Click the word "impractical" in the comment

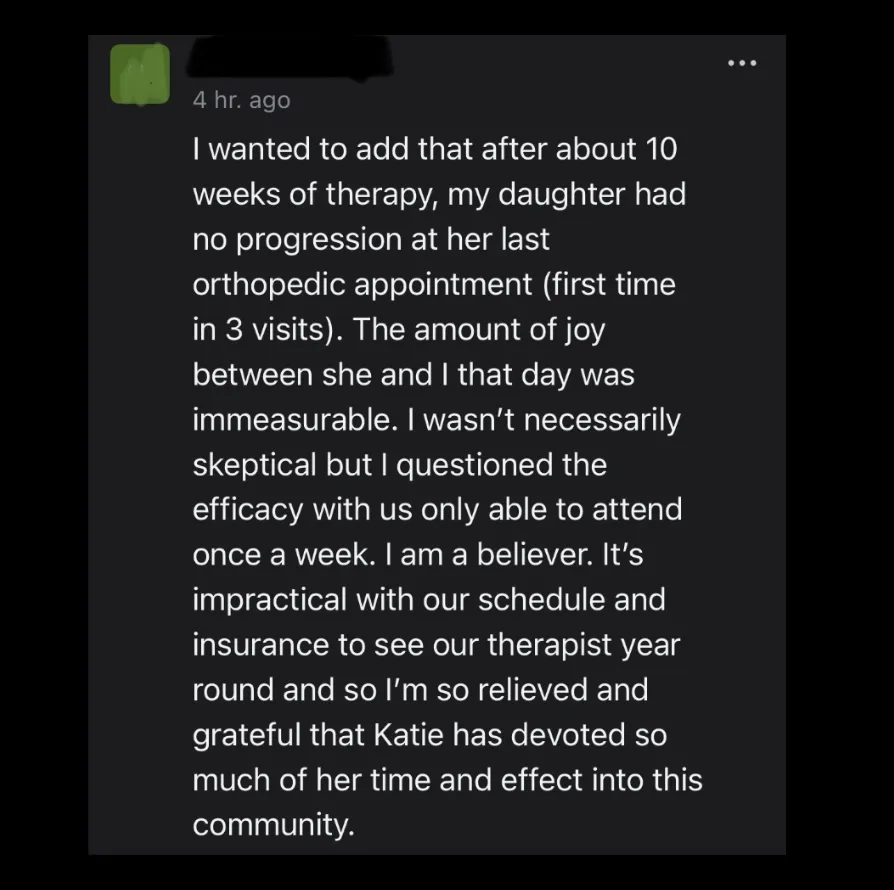pyautogui.click(x=270, y=600)
